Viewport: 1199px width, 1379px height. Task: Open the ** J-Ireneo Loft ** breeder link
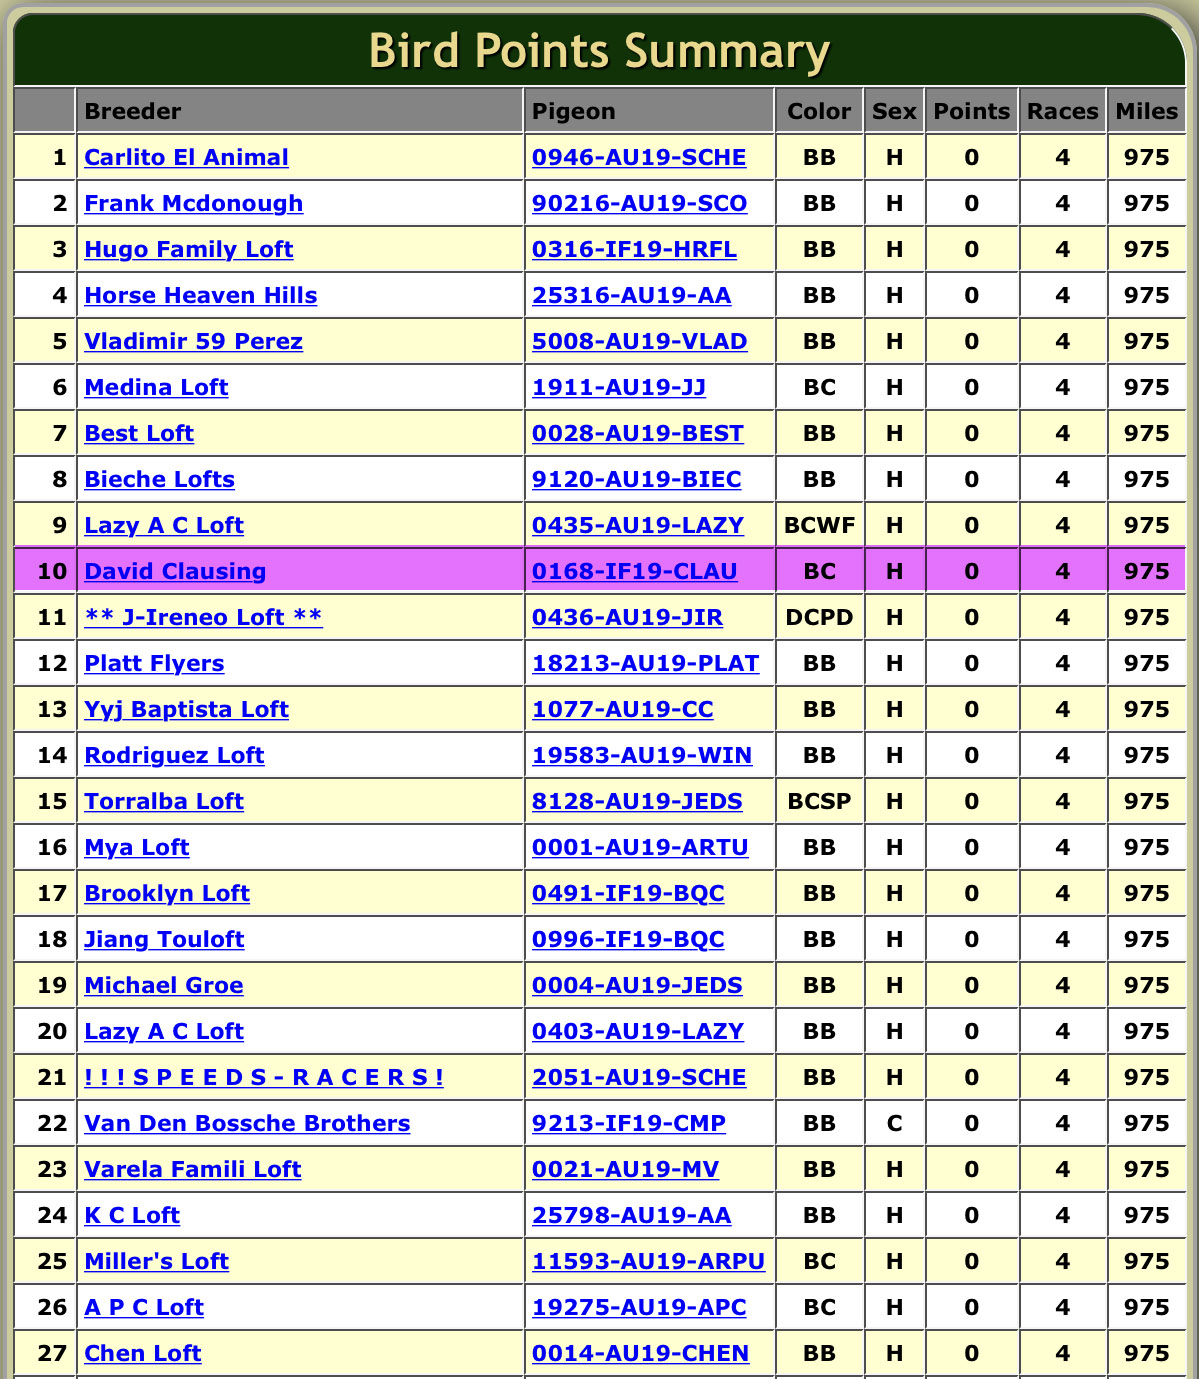[x=203, y=618]
